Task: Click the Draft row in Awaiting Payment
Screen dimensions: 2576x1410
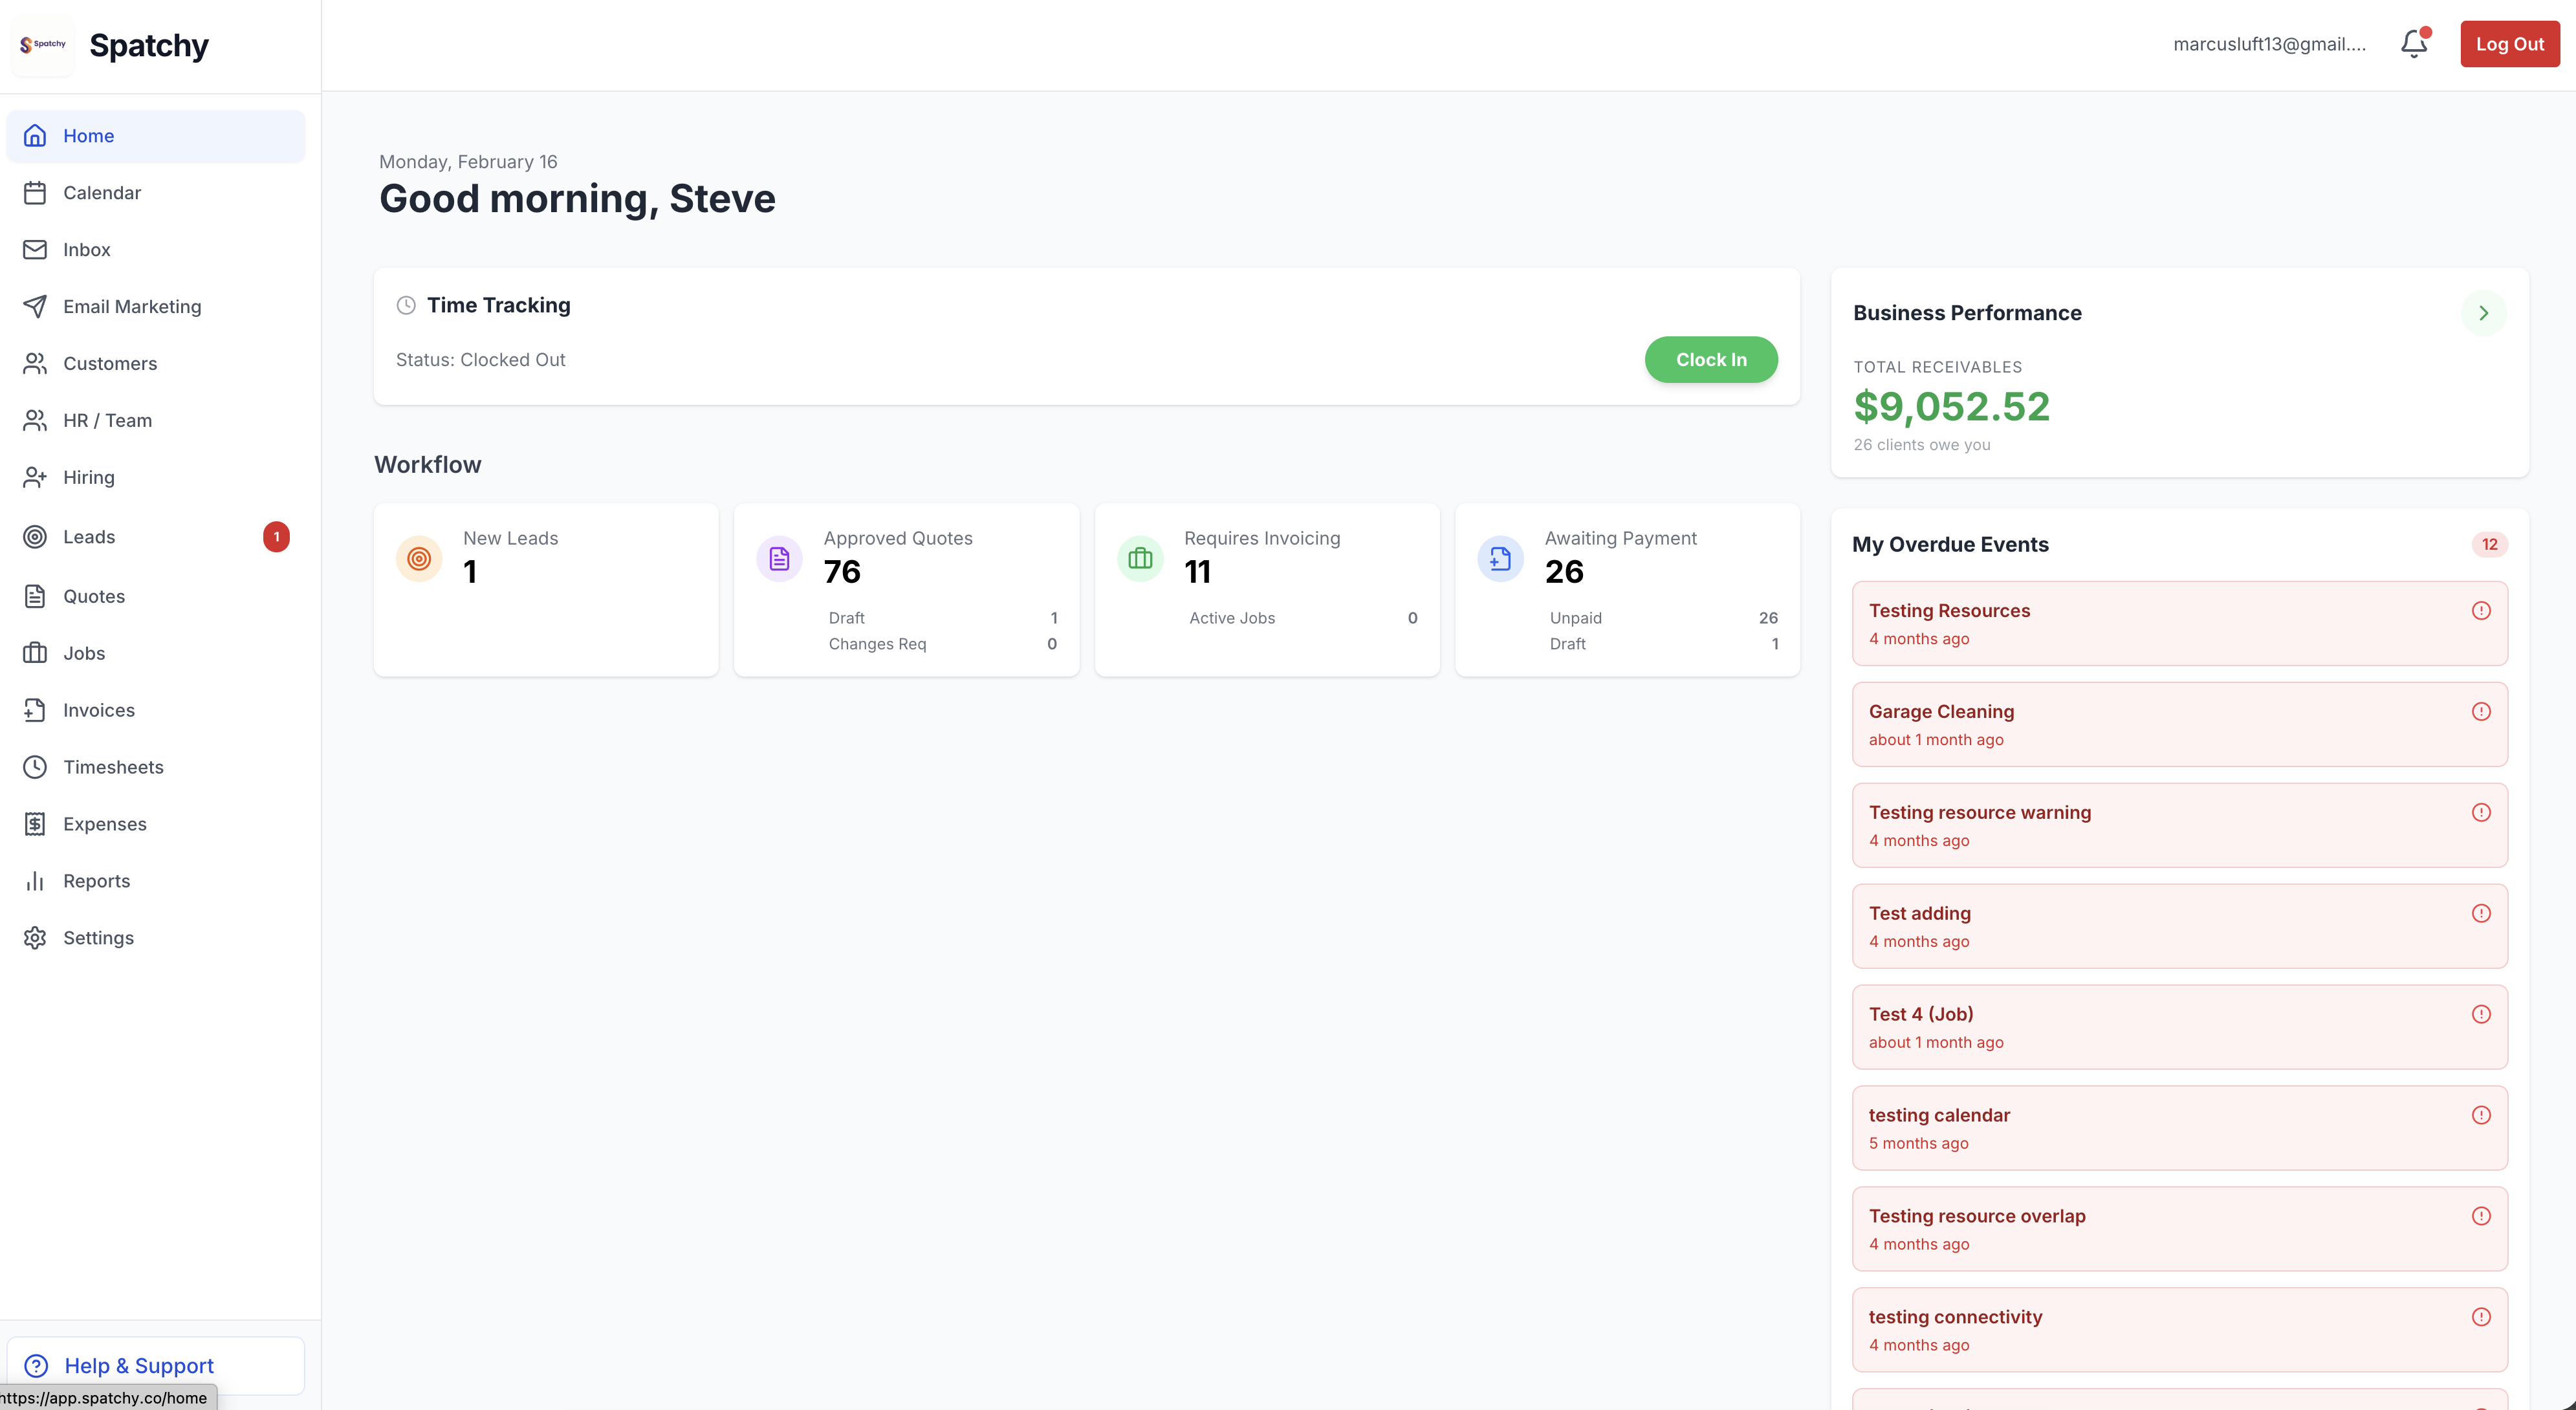Action: point(1663,645)
